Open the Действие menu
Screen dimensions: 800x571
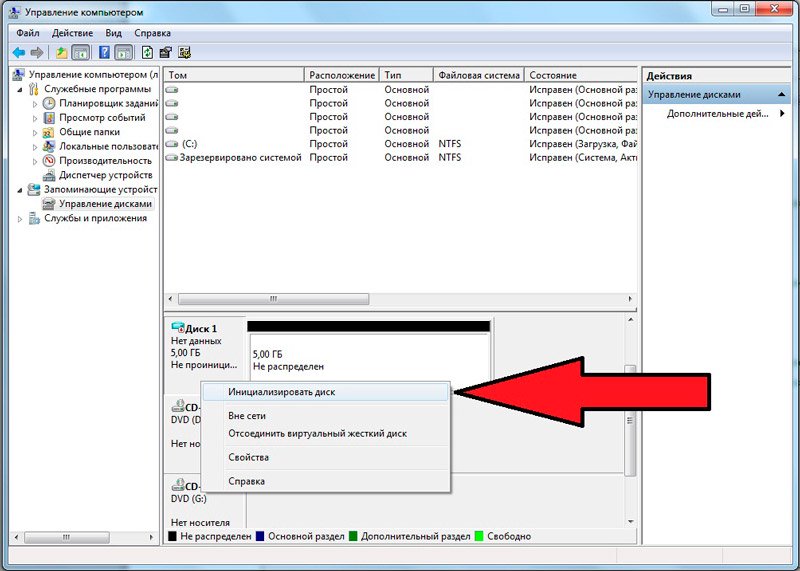[72, 33]
